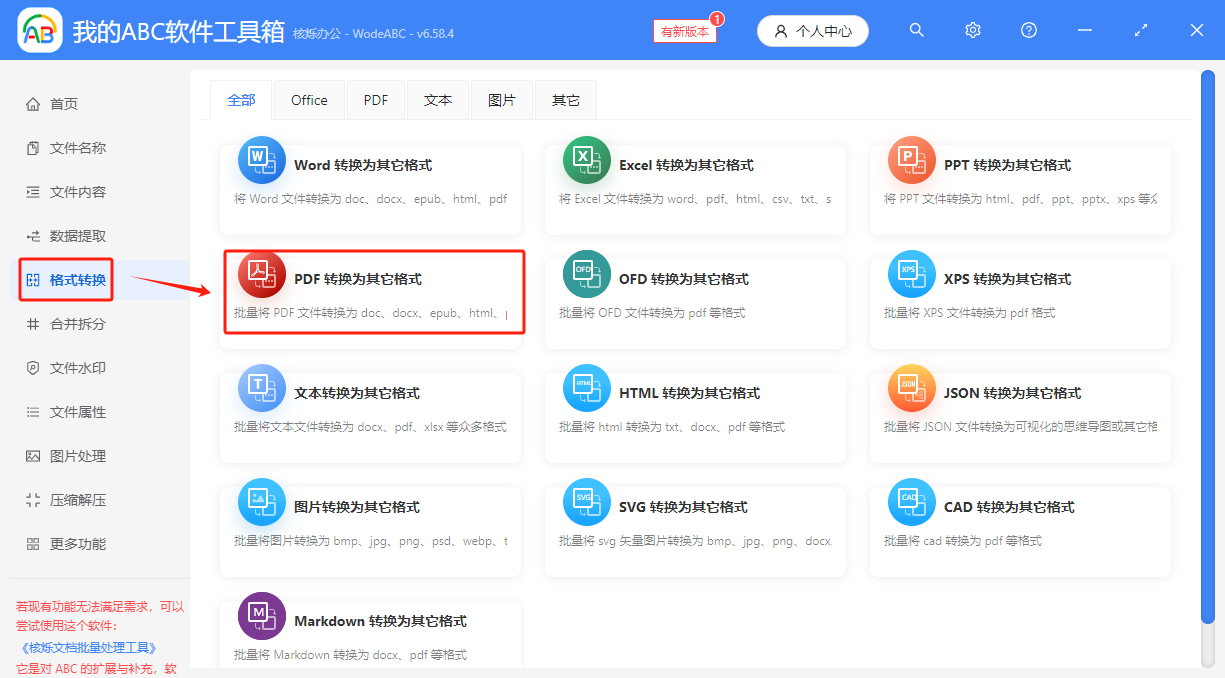Open the Excel conversion tool icon
The height and width of the screenshot is (678, 1225).
[586, 160]
